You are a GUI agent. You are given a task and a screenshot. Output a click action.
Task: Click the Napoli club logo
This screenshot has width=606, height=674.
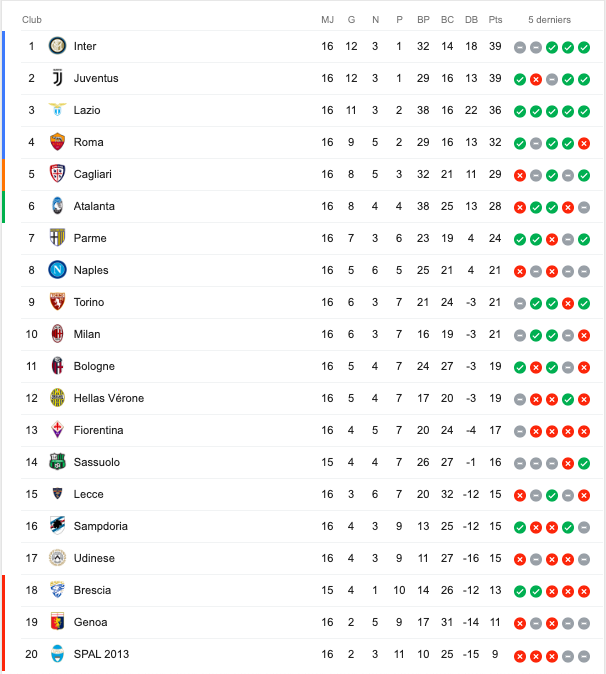(57, 270)
